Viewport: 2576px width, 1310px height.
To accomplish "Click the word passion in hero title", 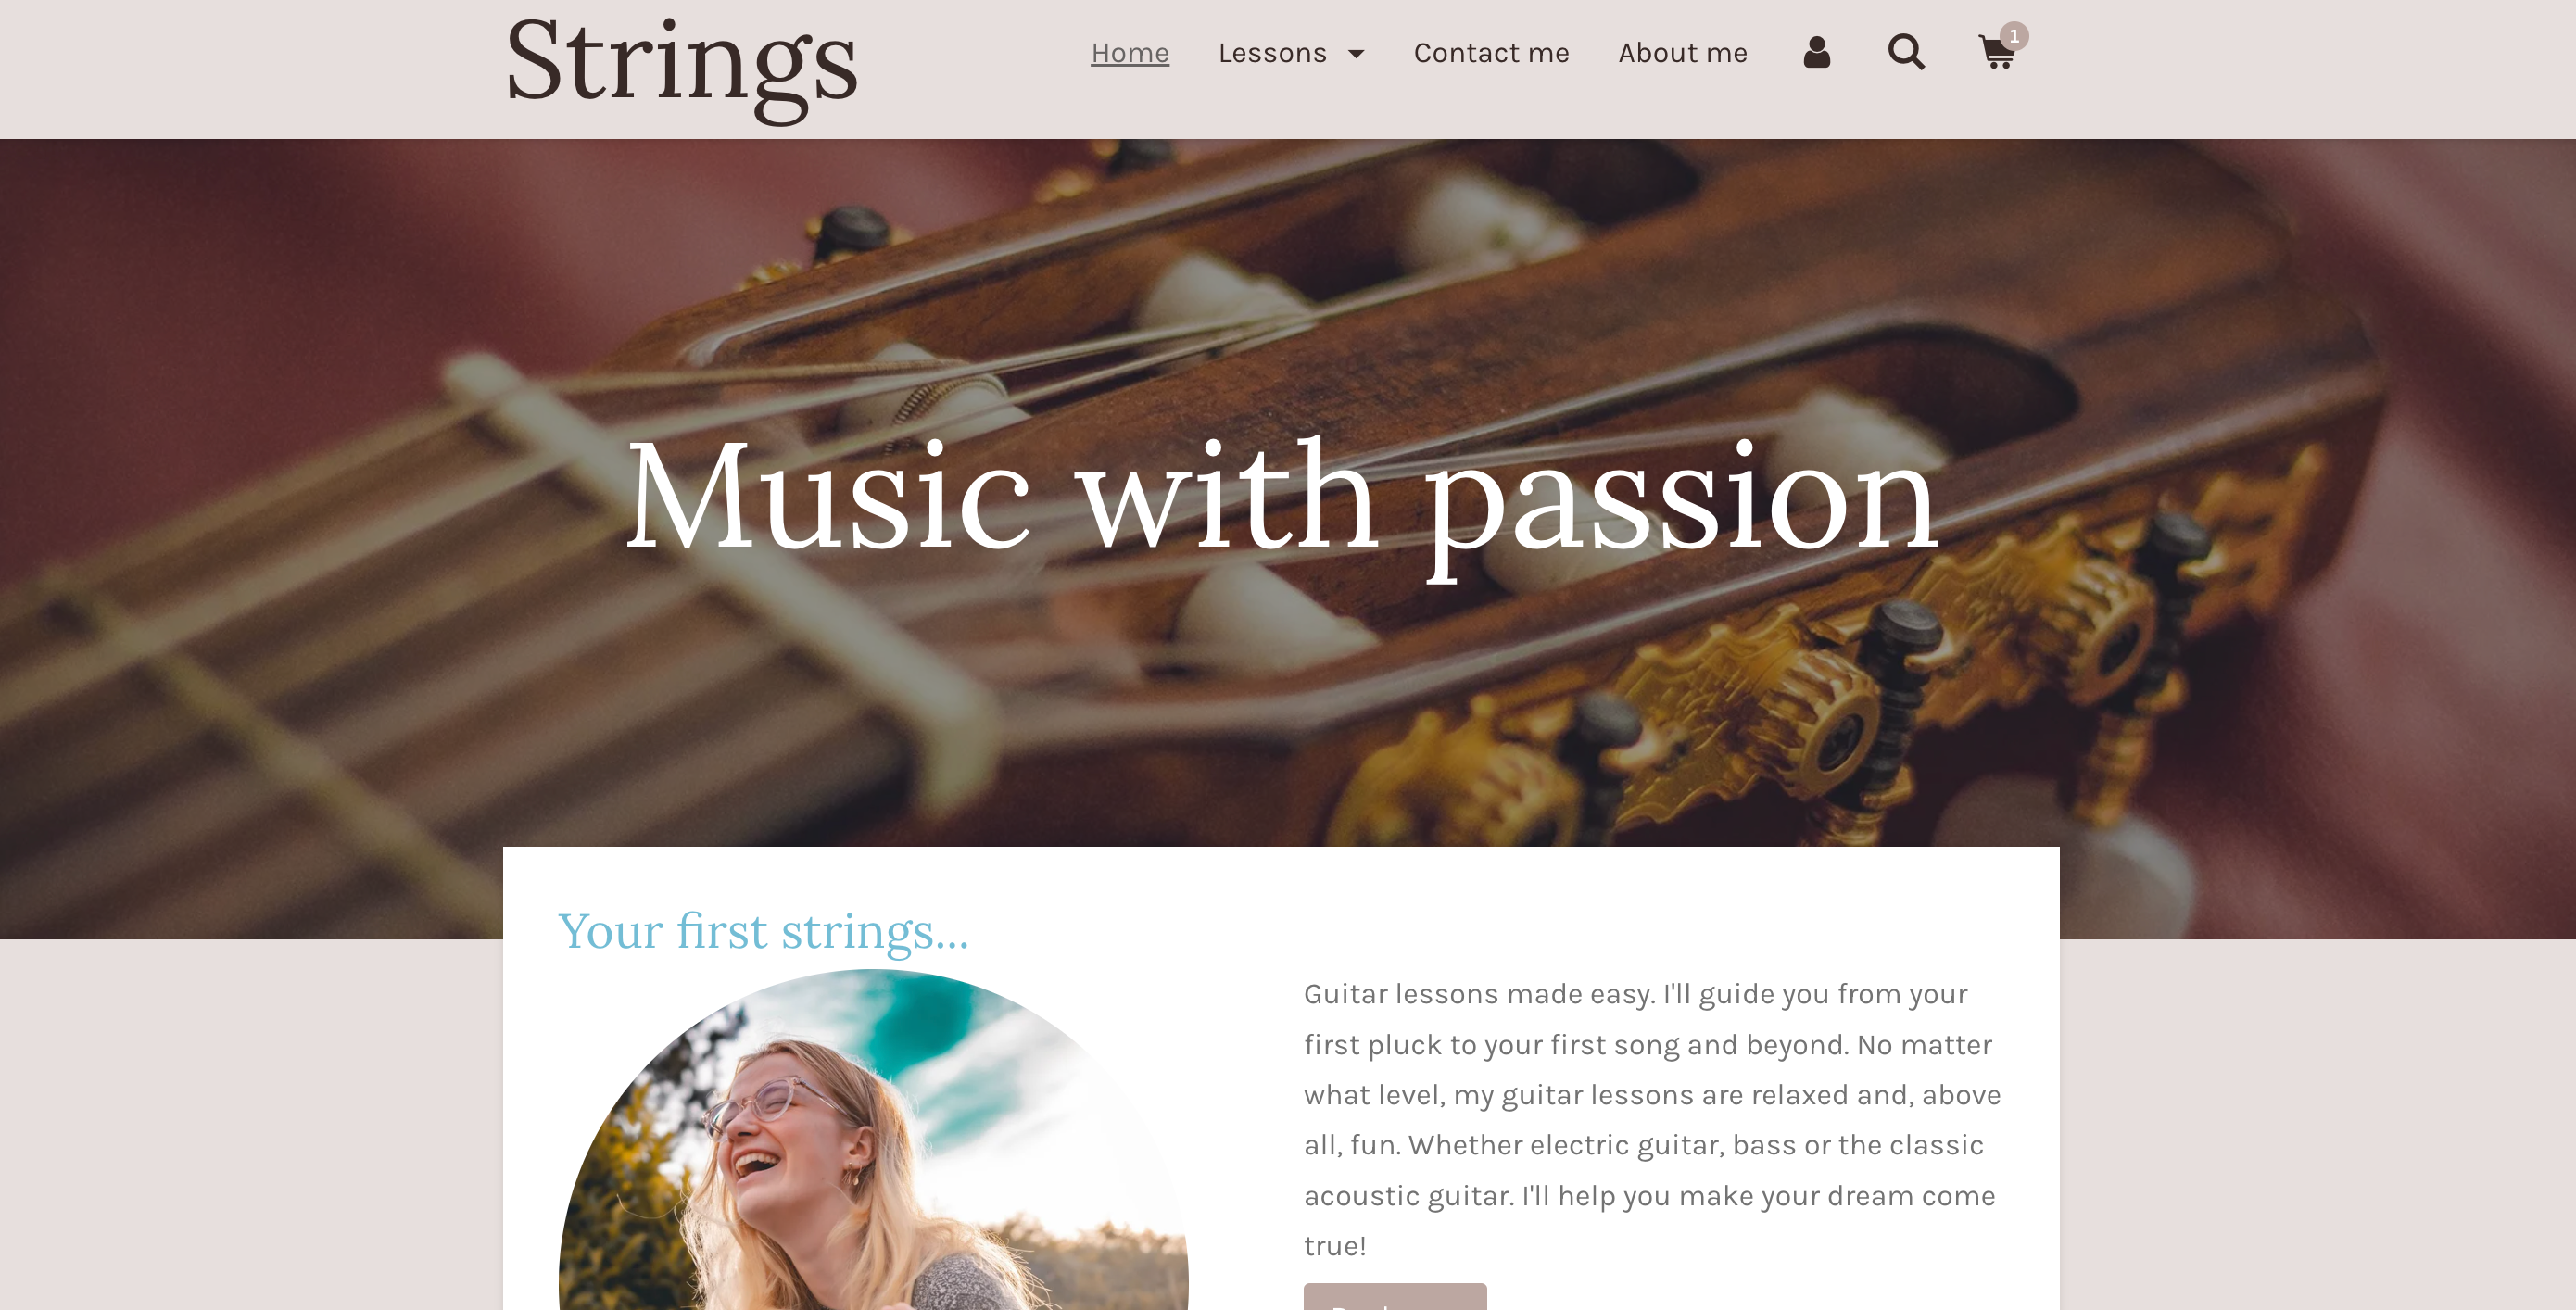I will pos(1683,505).
